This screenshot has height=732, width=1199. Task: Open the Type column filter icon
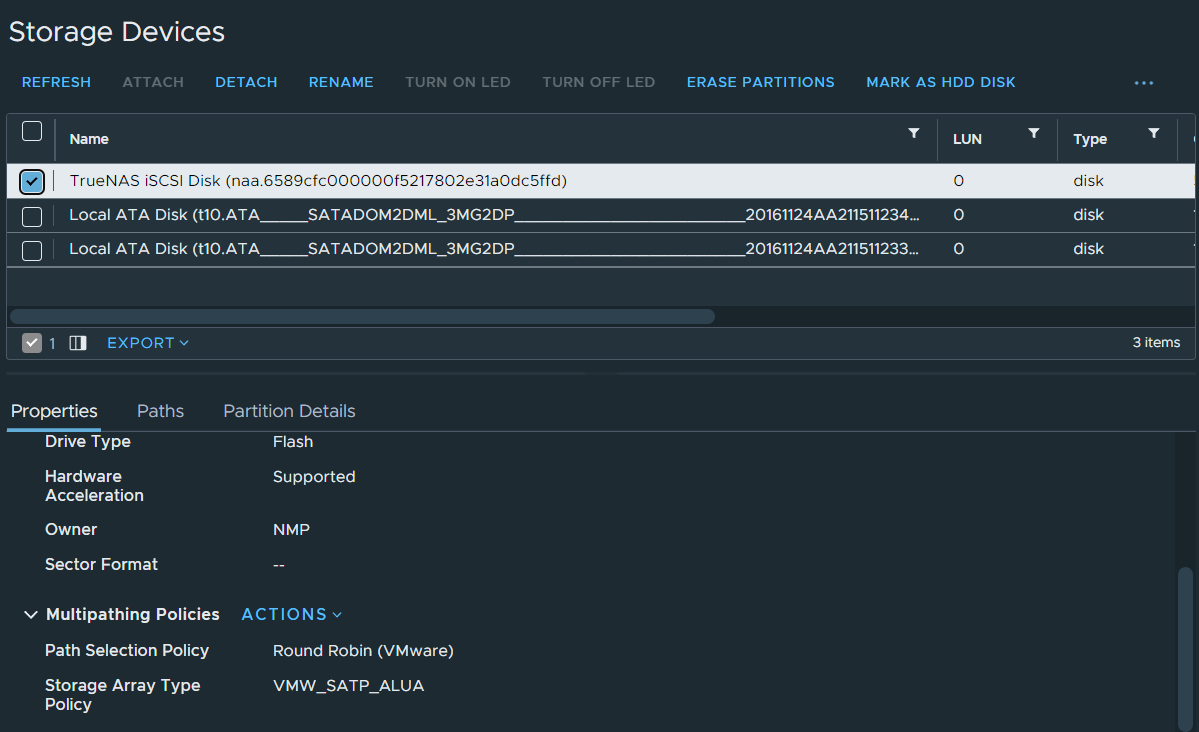1154,133
